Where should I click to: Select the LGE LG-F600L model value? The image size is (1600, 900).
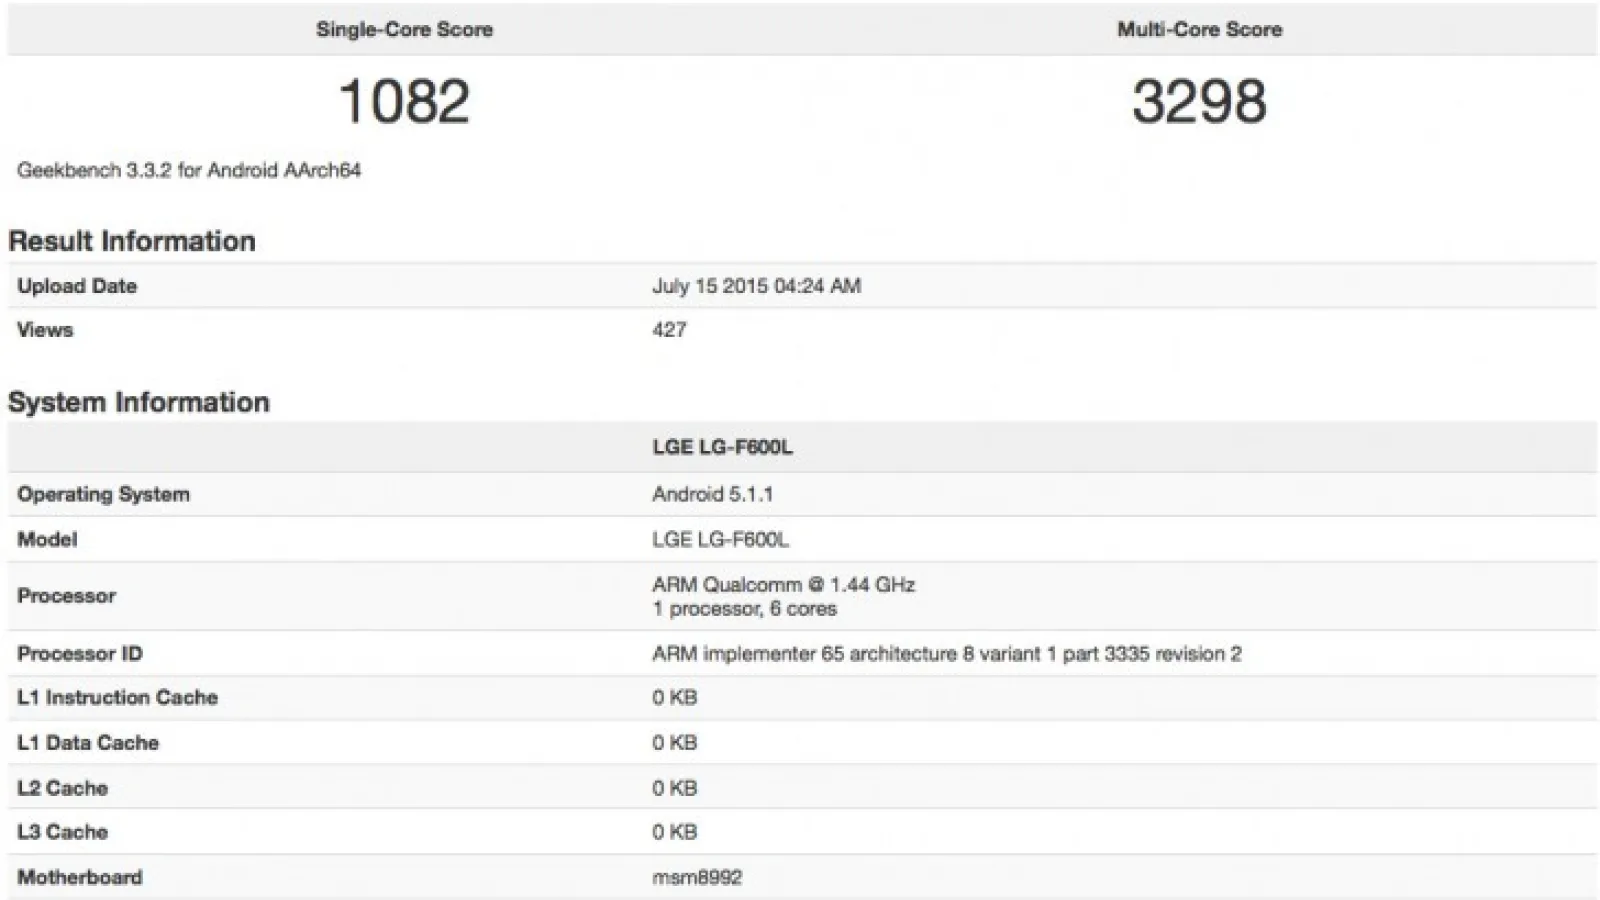point(720,540)
